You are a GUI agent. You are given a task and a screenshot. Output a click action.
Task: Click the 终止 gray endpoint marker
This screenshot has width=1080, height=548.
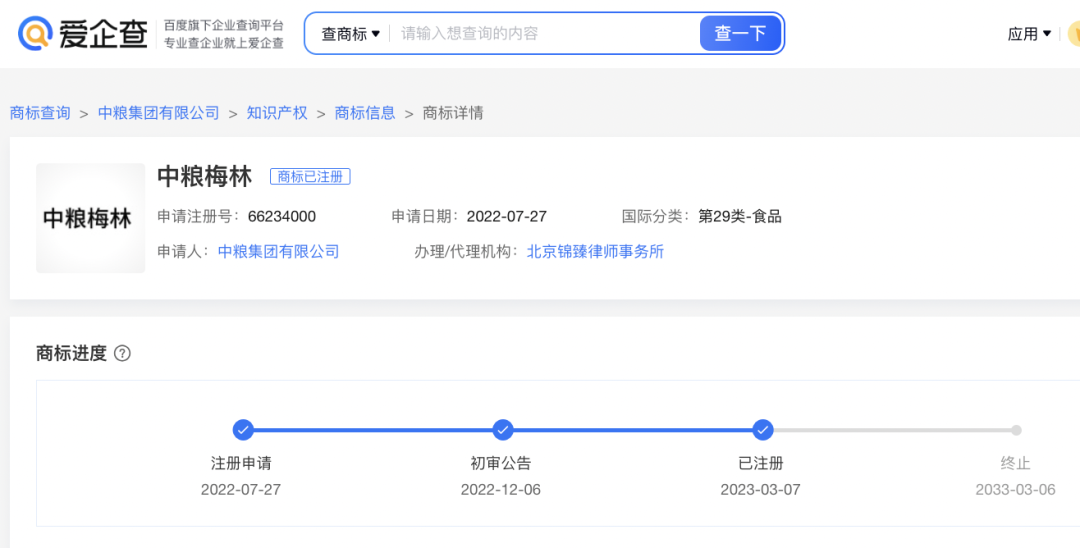1016,430
